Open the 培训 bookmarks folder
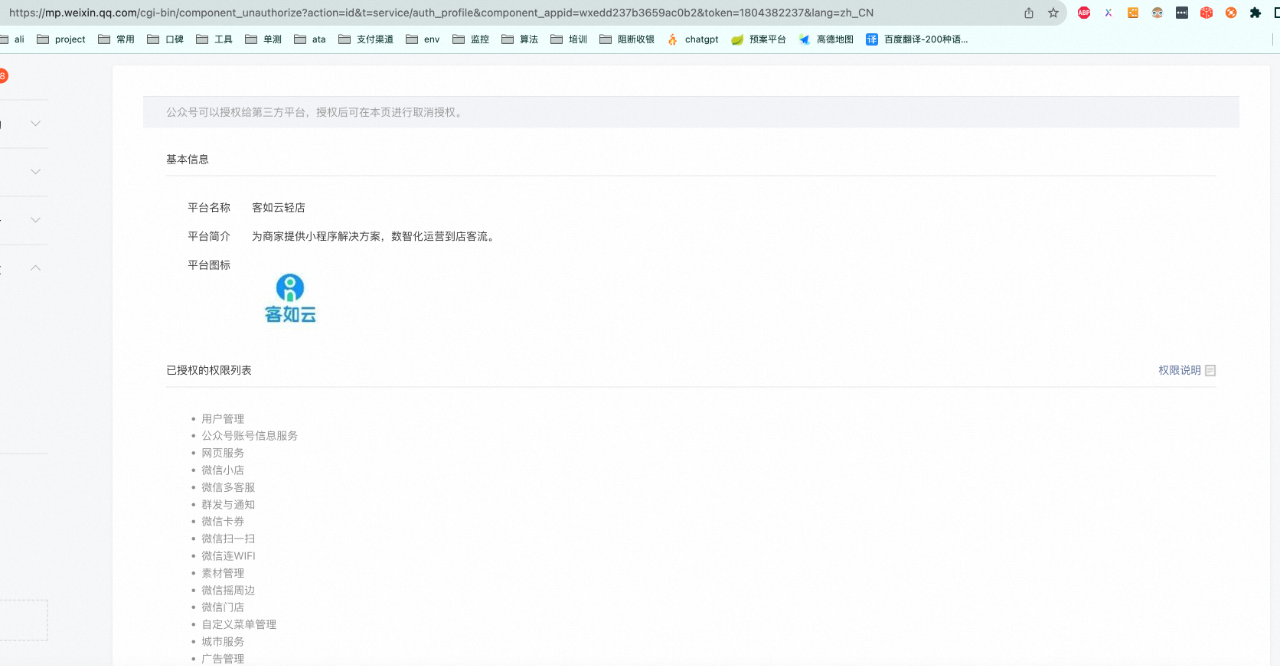 (x=569, y=40)
